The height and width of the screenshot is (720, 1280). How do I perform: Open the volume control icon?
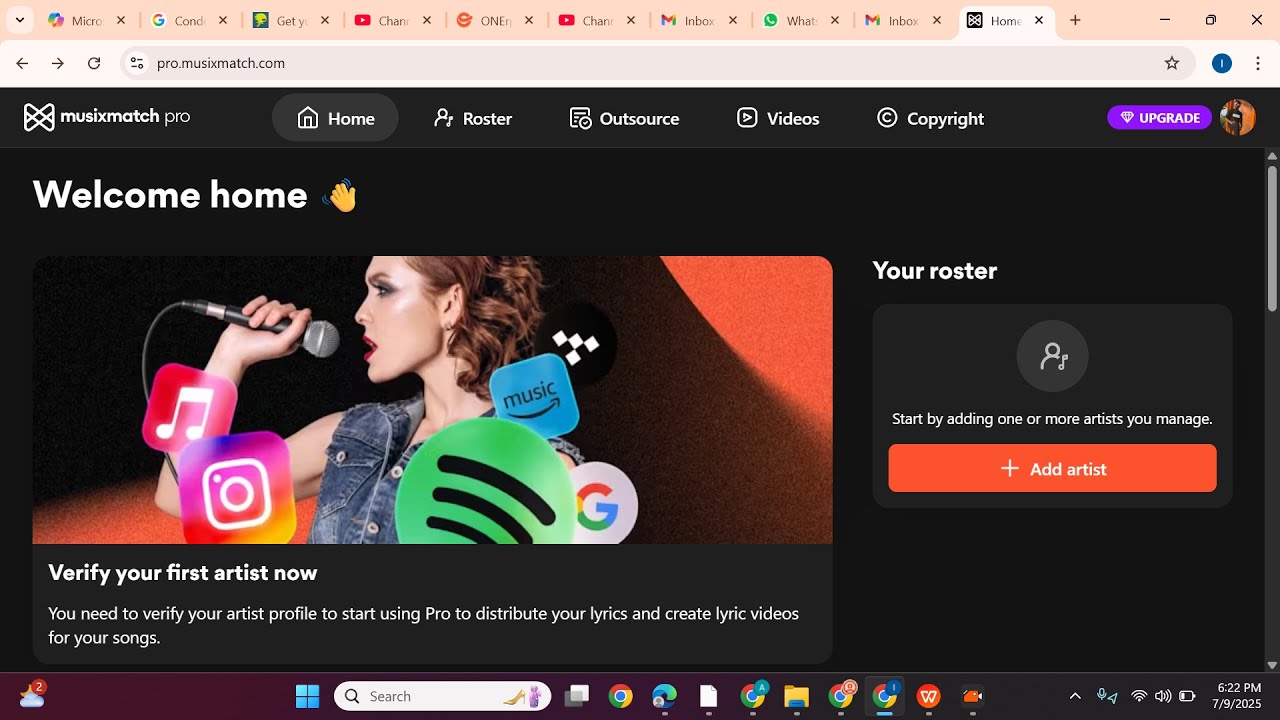[1163, 696]
